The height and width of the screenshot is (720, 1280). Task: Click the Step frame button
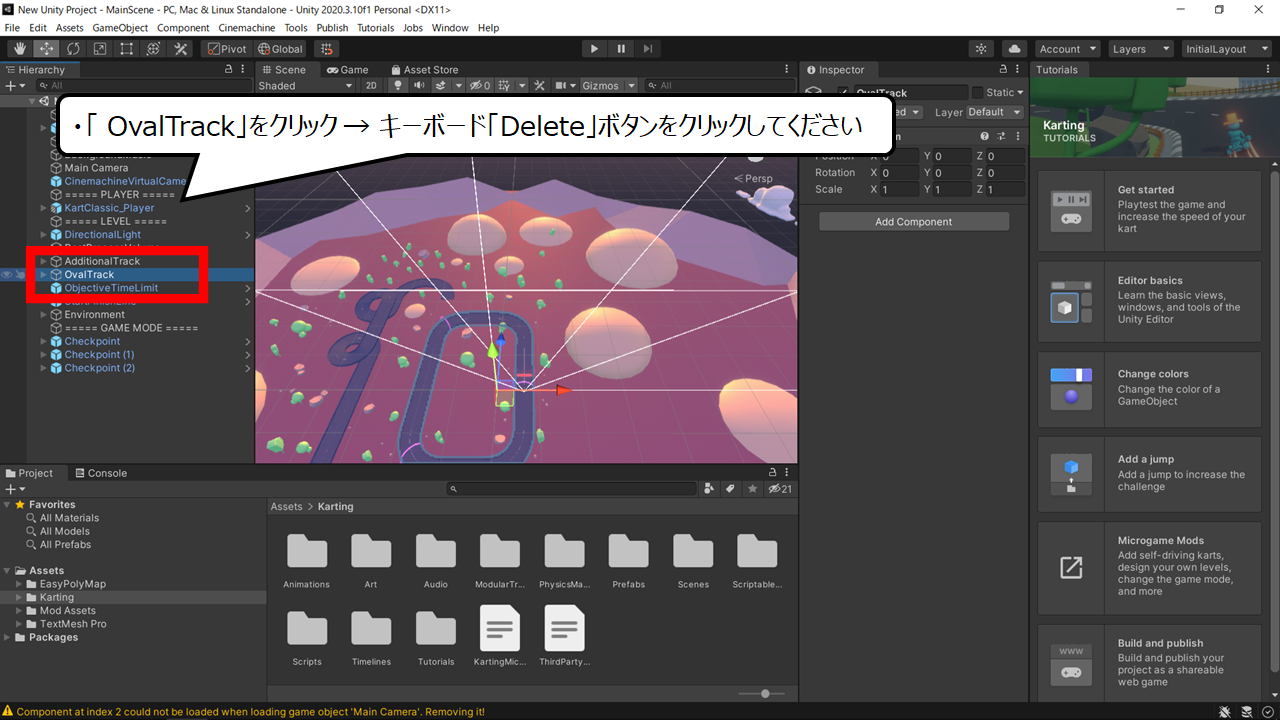(x=648, y=49)
